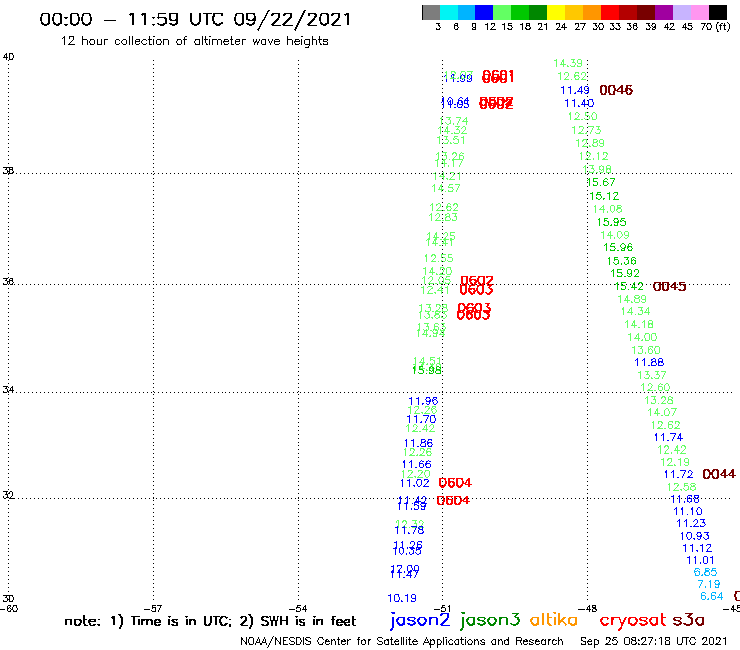Click the wave height value '6.85'
740x650 pixels.
point(706,572)
